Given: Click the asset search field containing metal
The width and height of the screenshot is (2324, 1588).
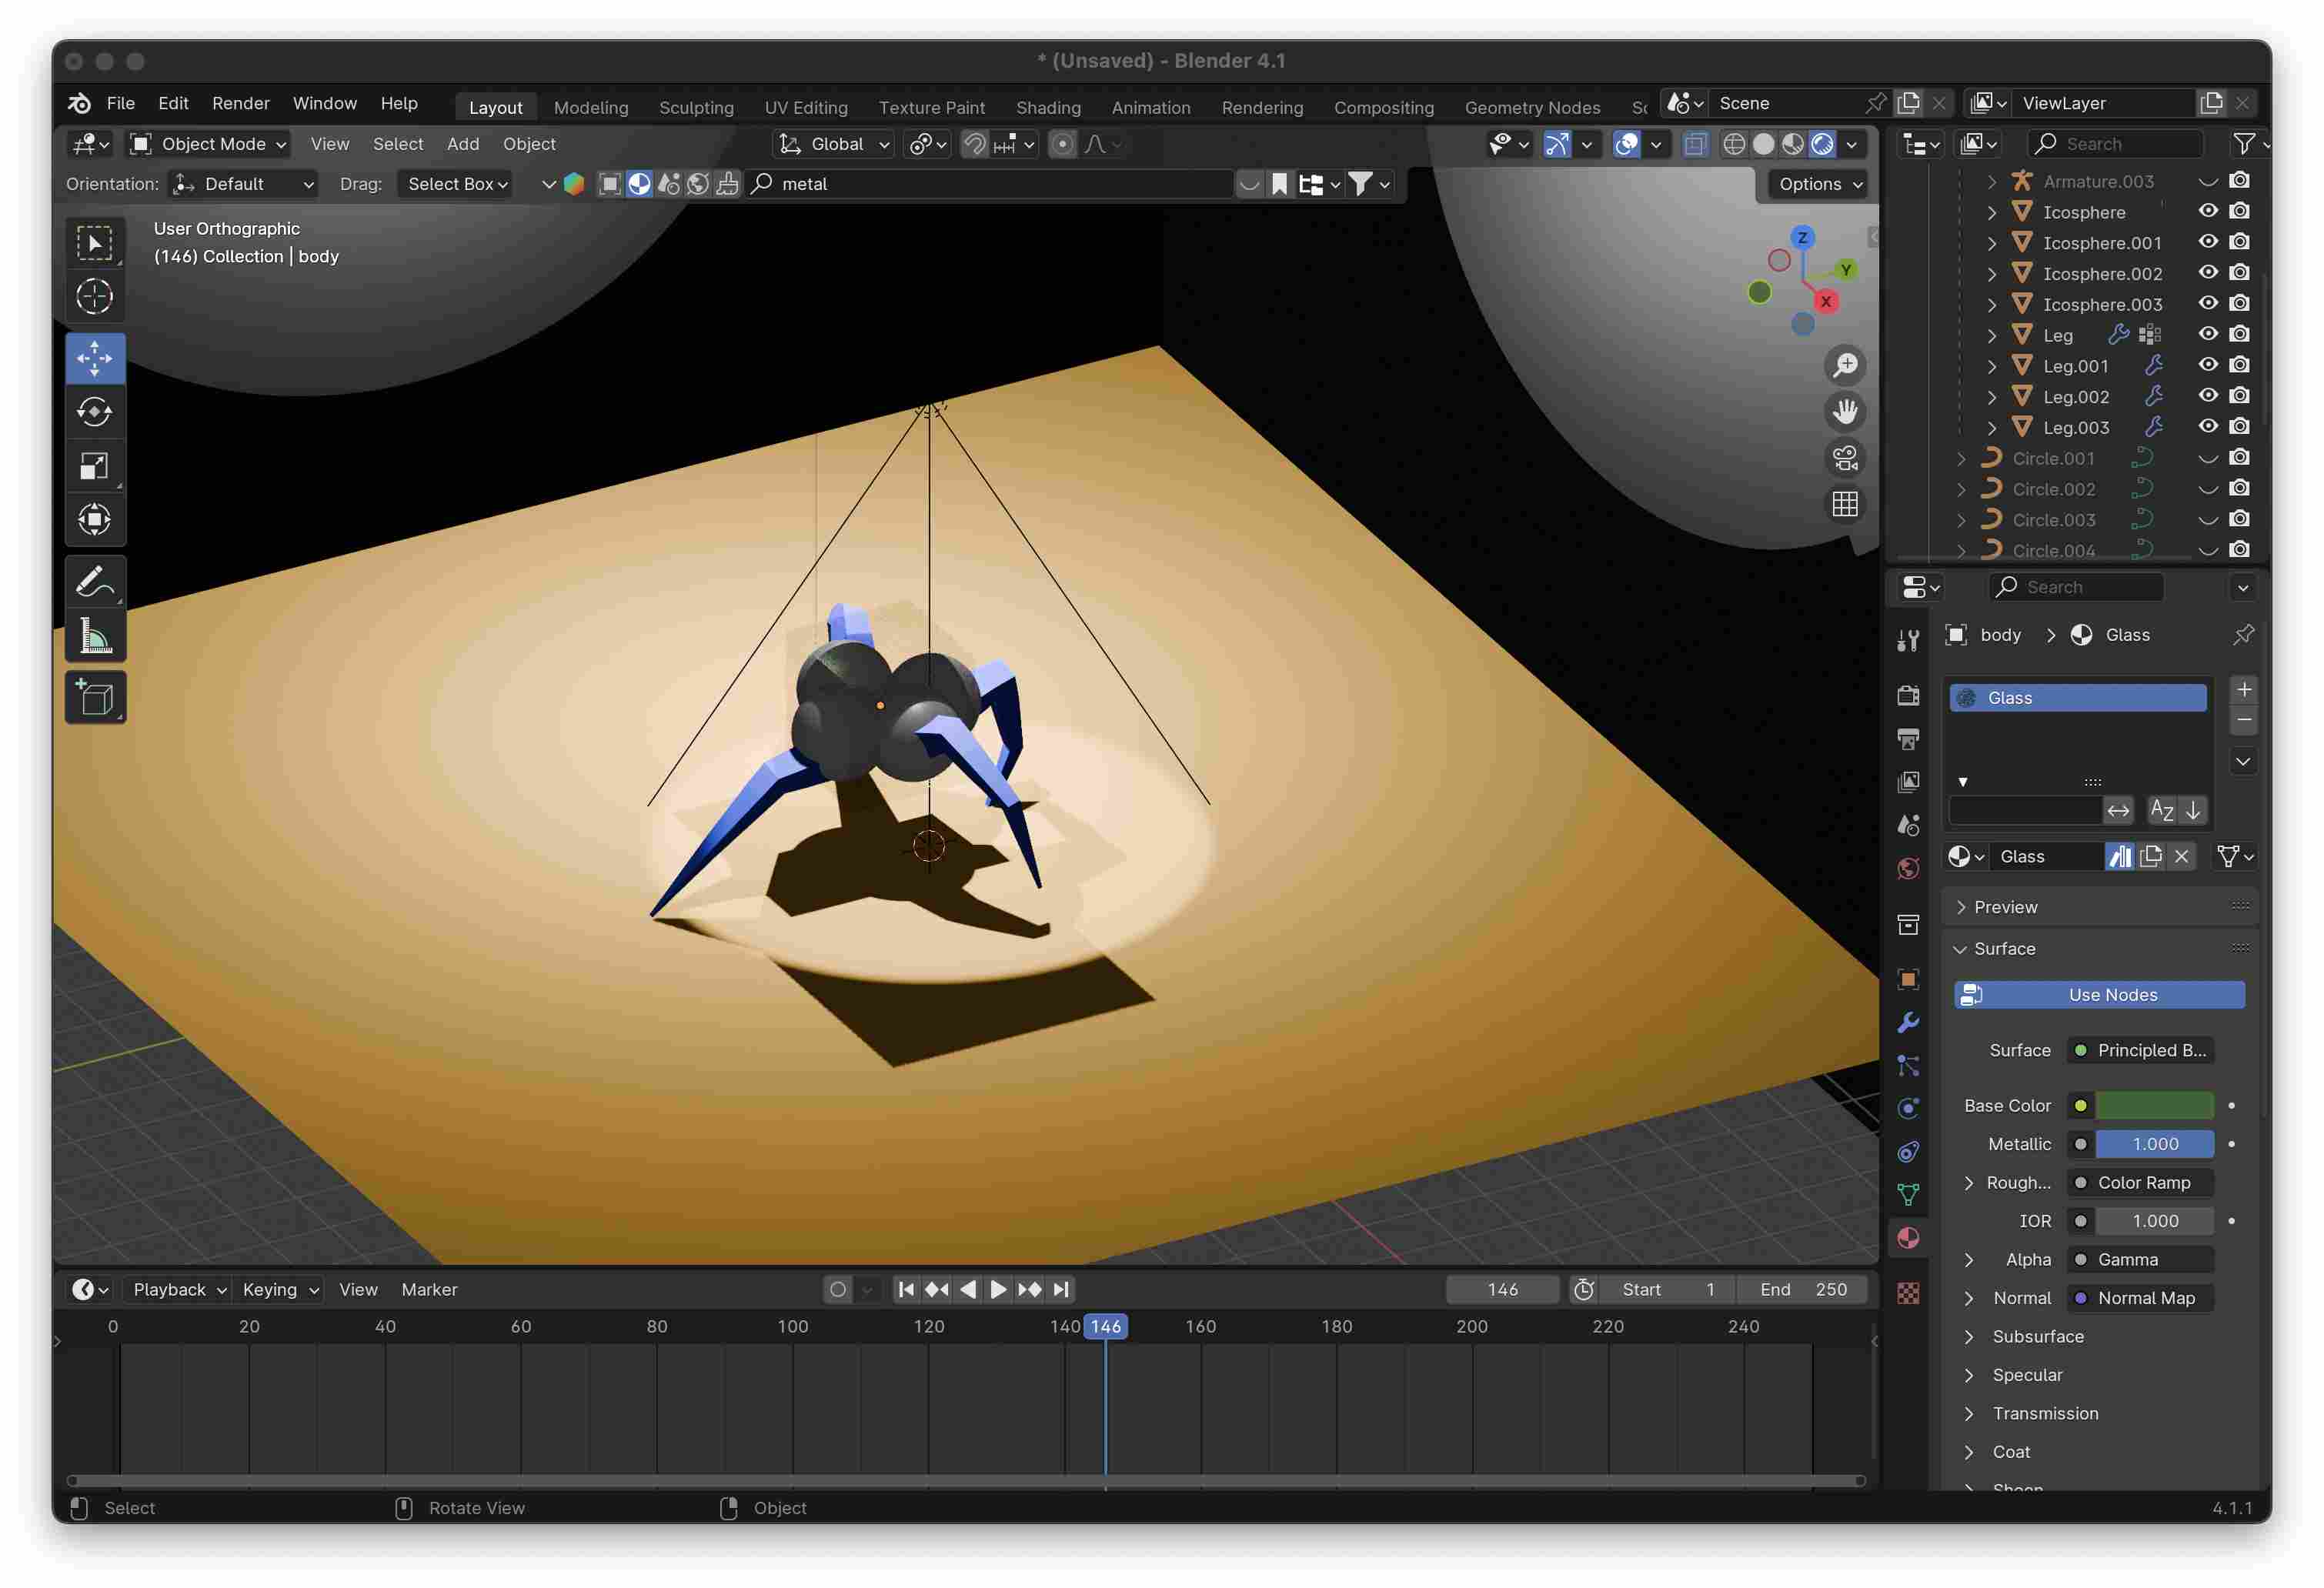Looking at the screenshot, I should pyautogui.click(x=990, y=184).
